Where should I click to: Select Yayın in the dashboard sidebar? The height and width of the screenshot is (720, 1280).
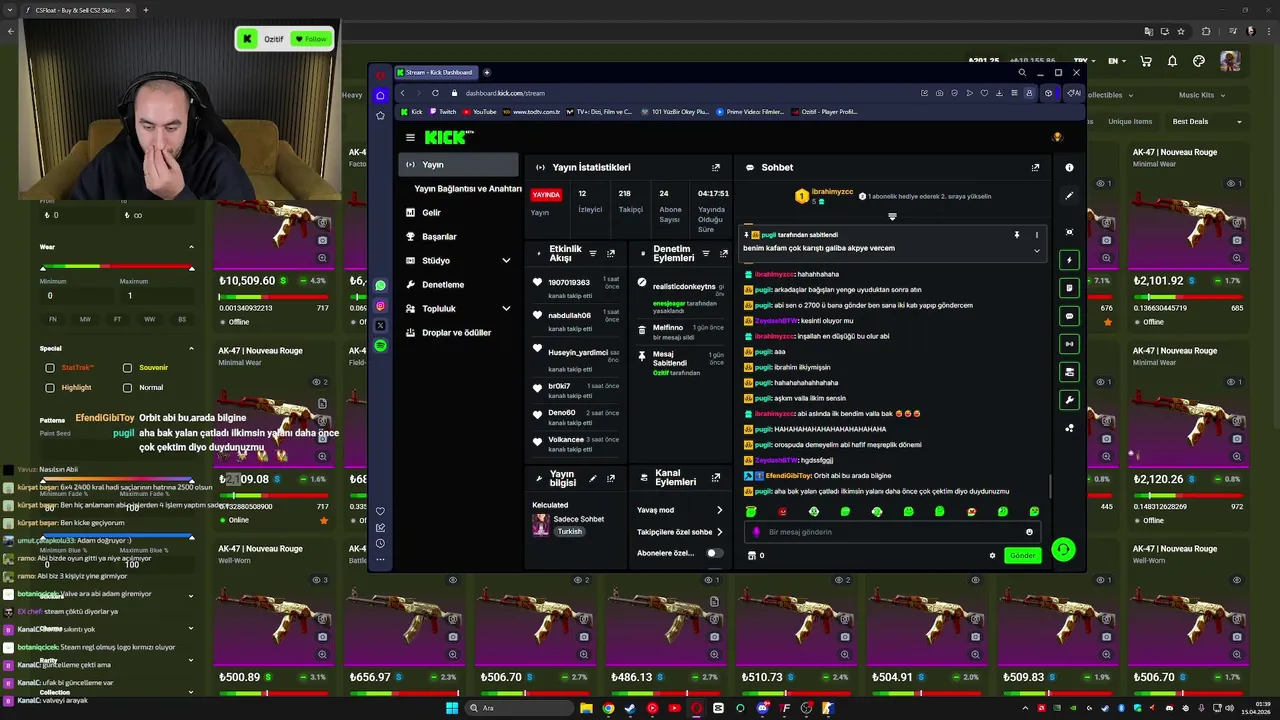coord(458,165)
